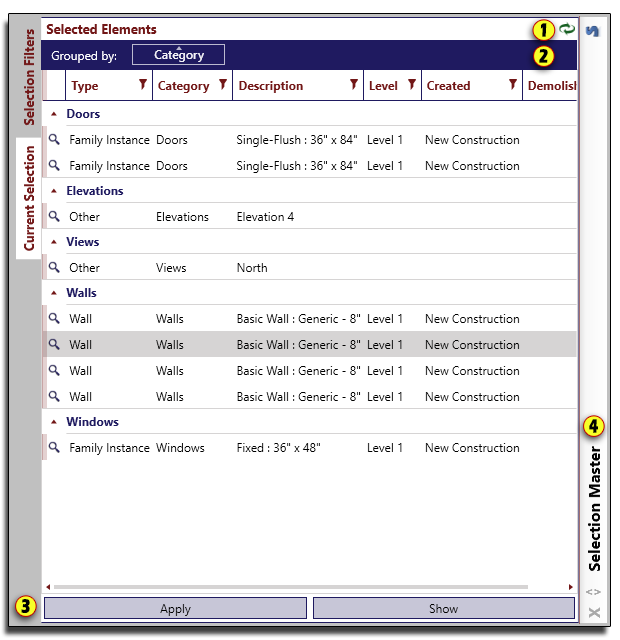Viewport: 620px width, 640px height.
Task: Click the horizontal scrollbar right arrow
Action: click(571, 587)
